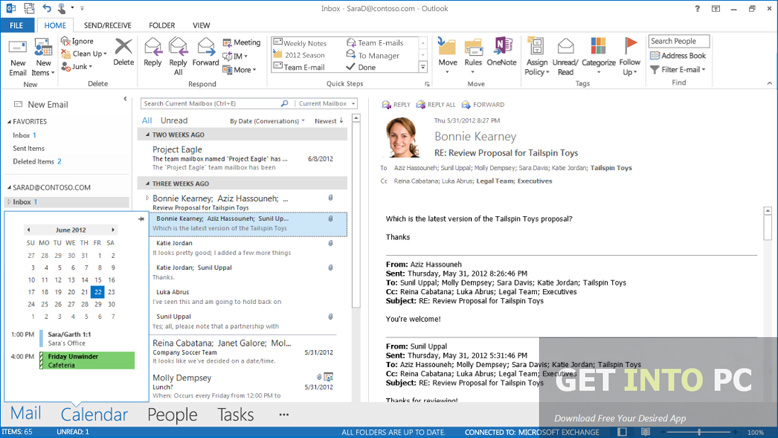778x438 pixels.
Task: Open the Clean Up dropdown
Action: pos(84,54)
